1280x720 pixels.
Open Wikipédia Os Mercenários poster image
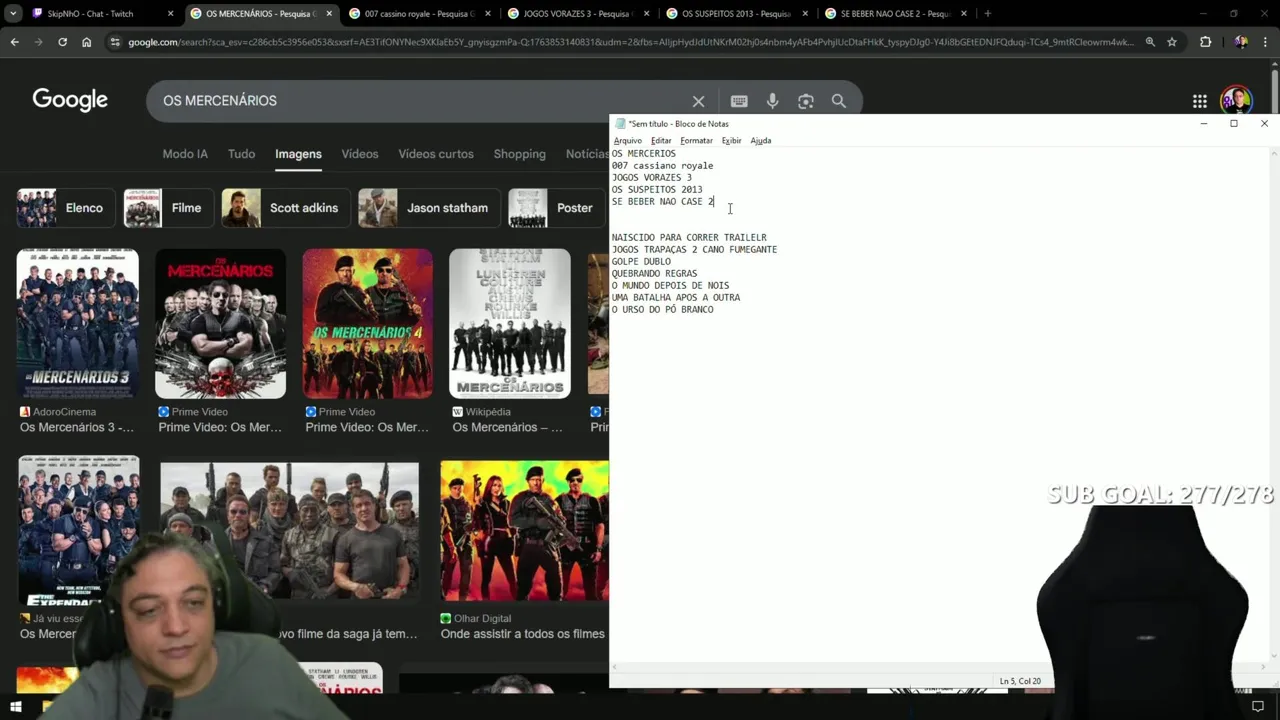510,324
